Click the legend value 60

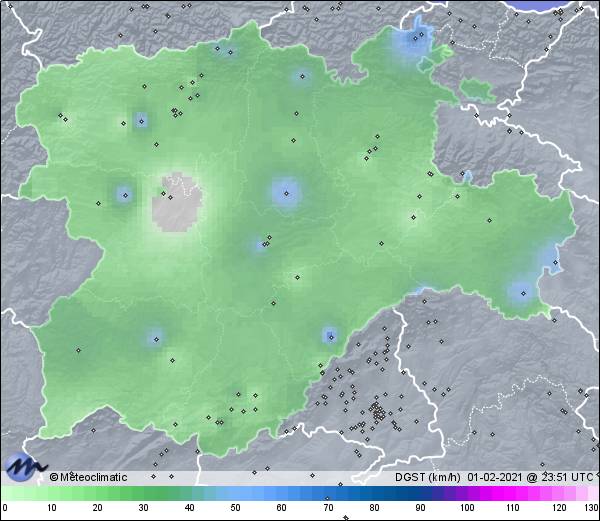click(282, 508)
